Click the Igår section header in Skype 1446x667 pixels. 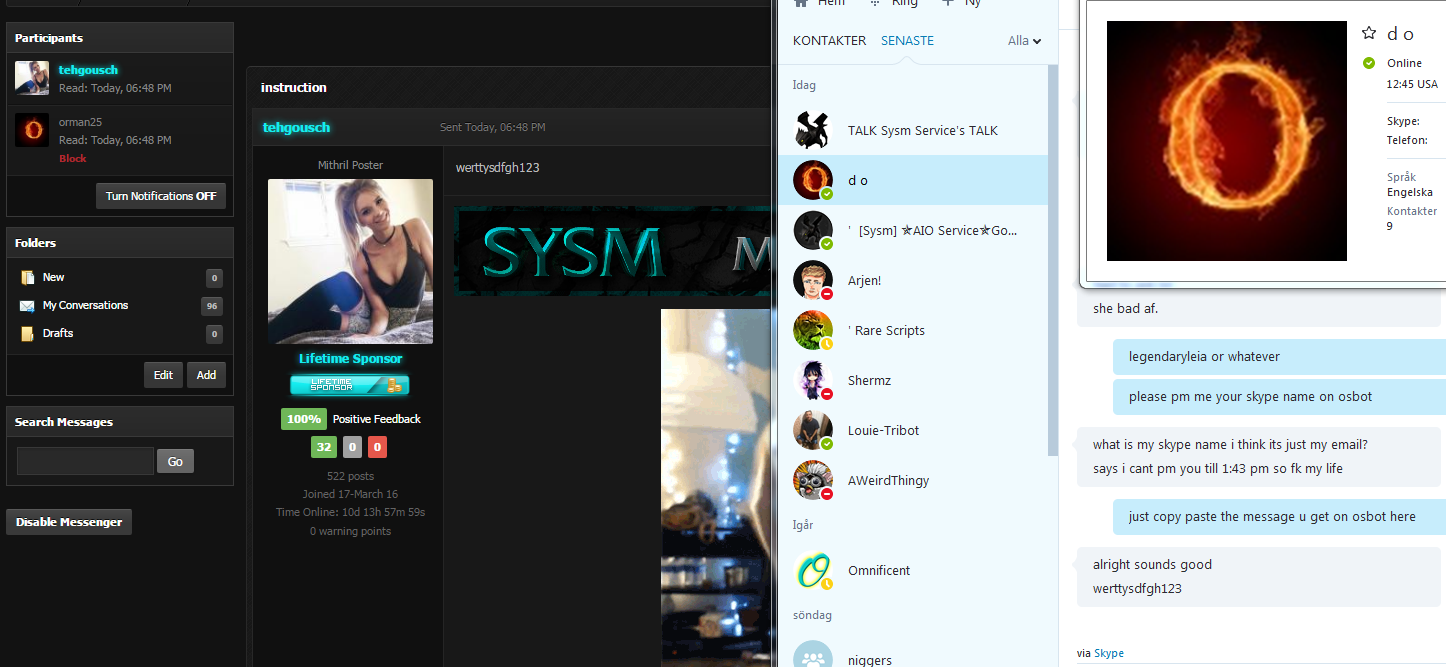pos(803,525)
